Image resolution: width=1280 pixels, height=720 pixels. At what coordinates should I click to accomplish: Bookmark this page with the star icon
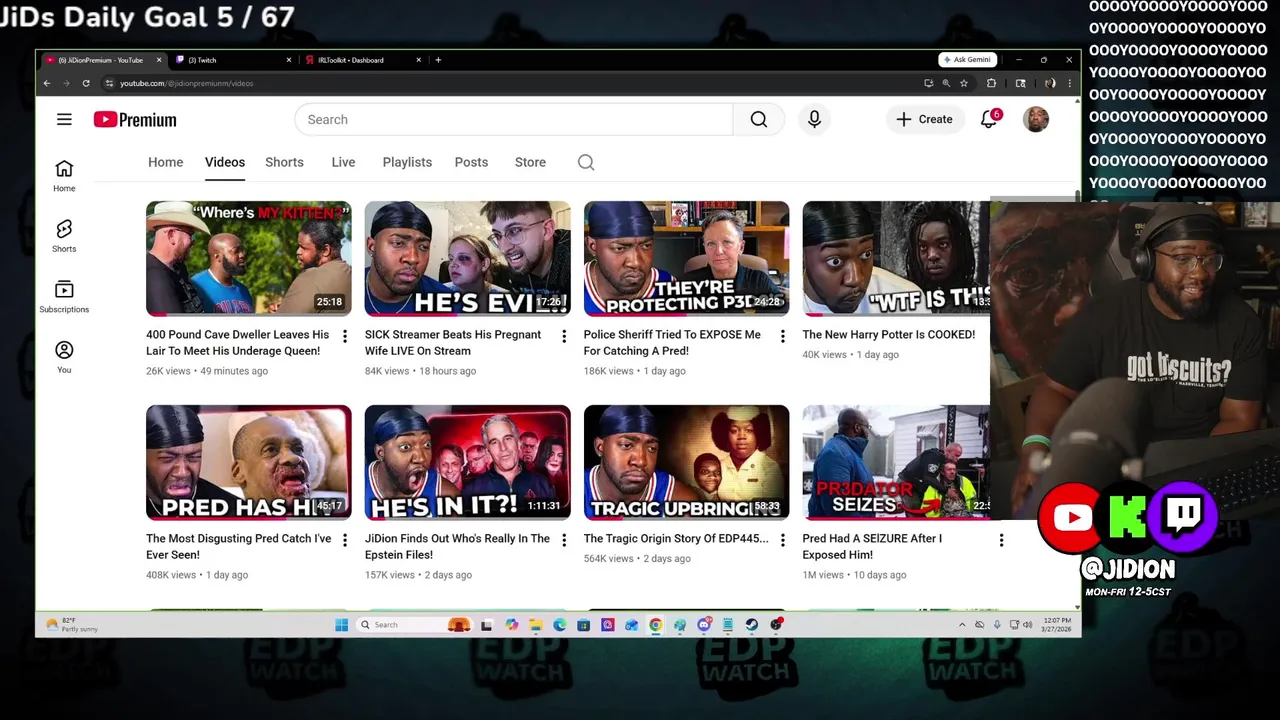click(x=964, y=83)
